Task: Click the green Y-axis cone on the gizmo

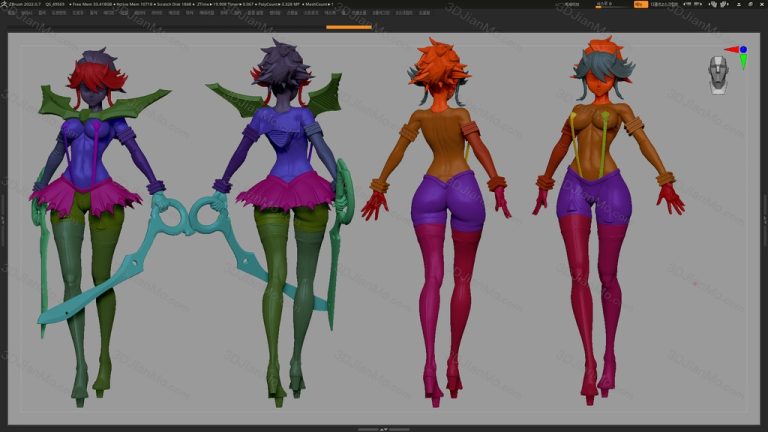Action: 743,63
